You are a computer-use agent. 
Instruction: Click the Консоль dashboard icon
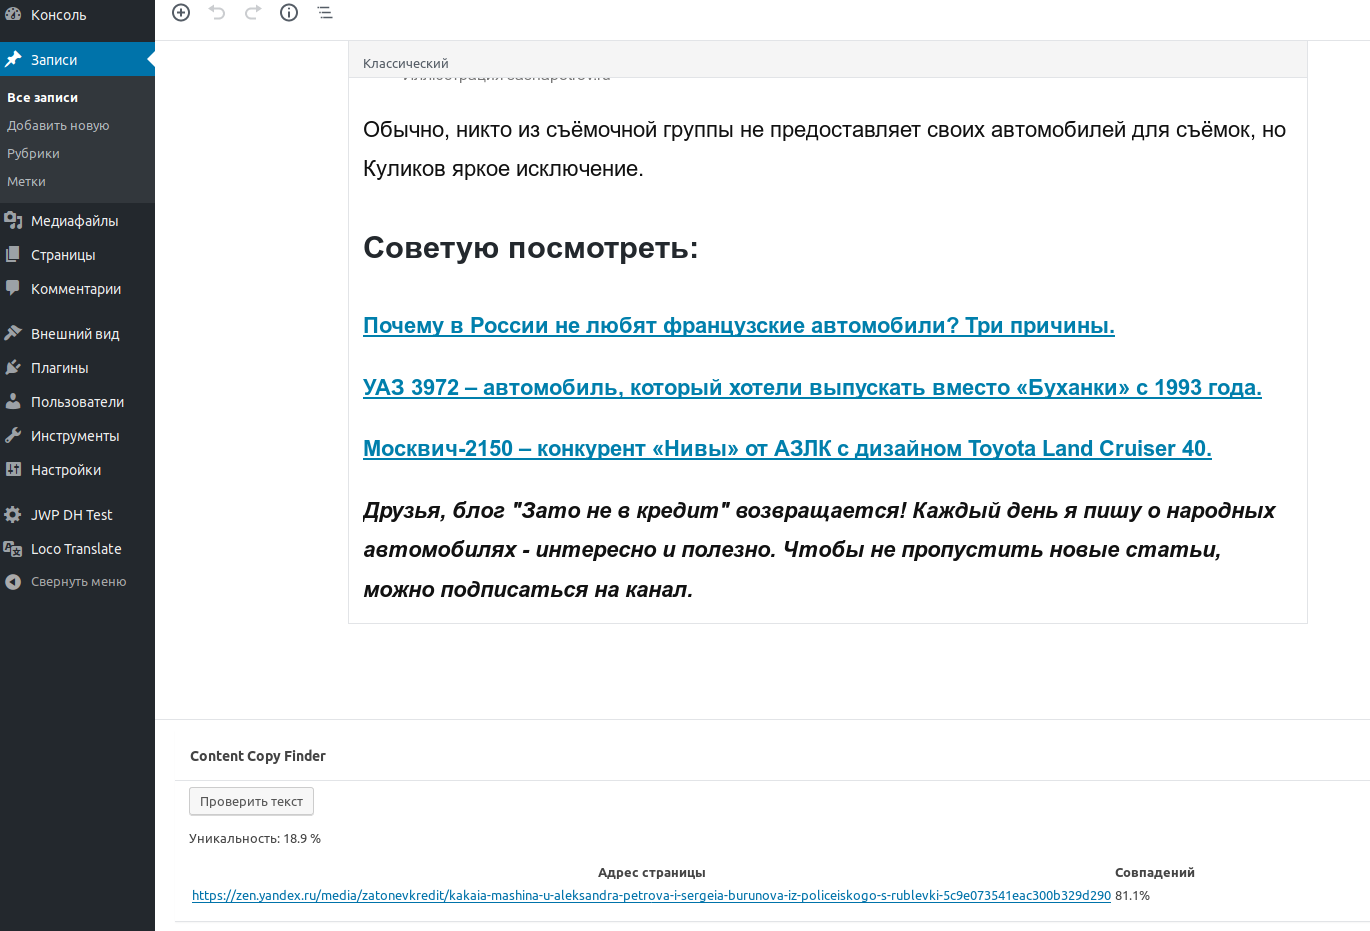tap(13, 15)
